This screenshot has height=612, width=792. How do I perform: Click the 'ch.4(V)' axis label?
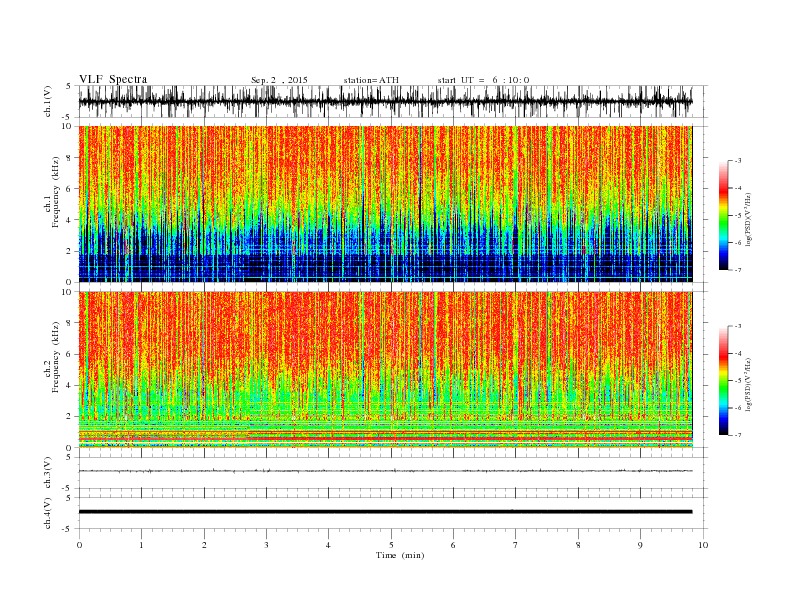click(x=48, y=513)
